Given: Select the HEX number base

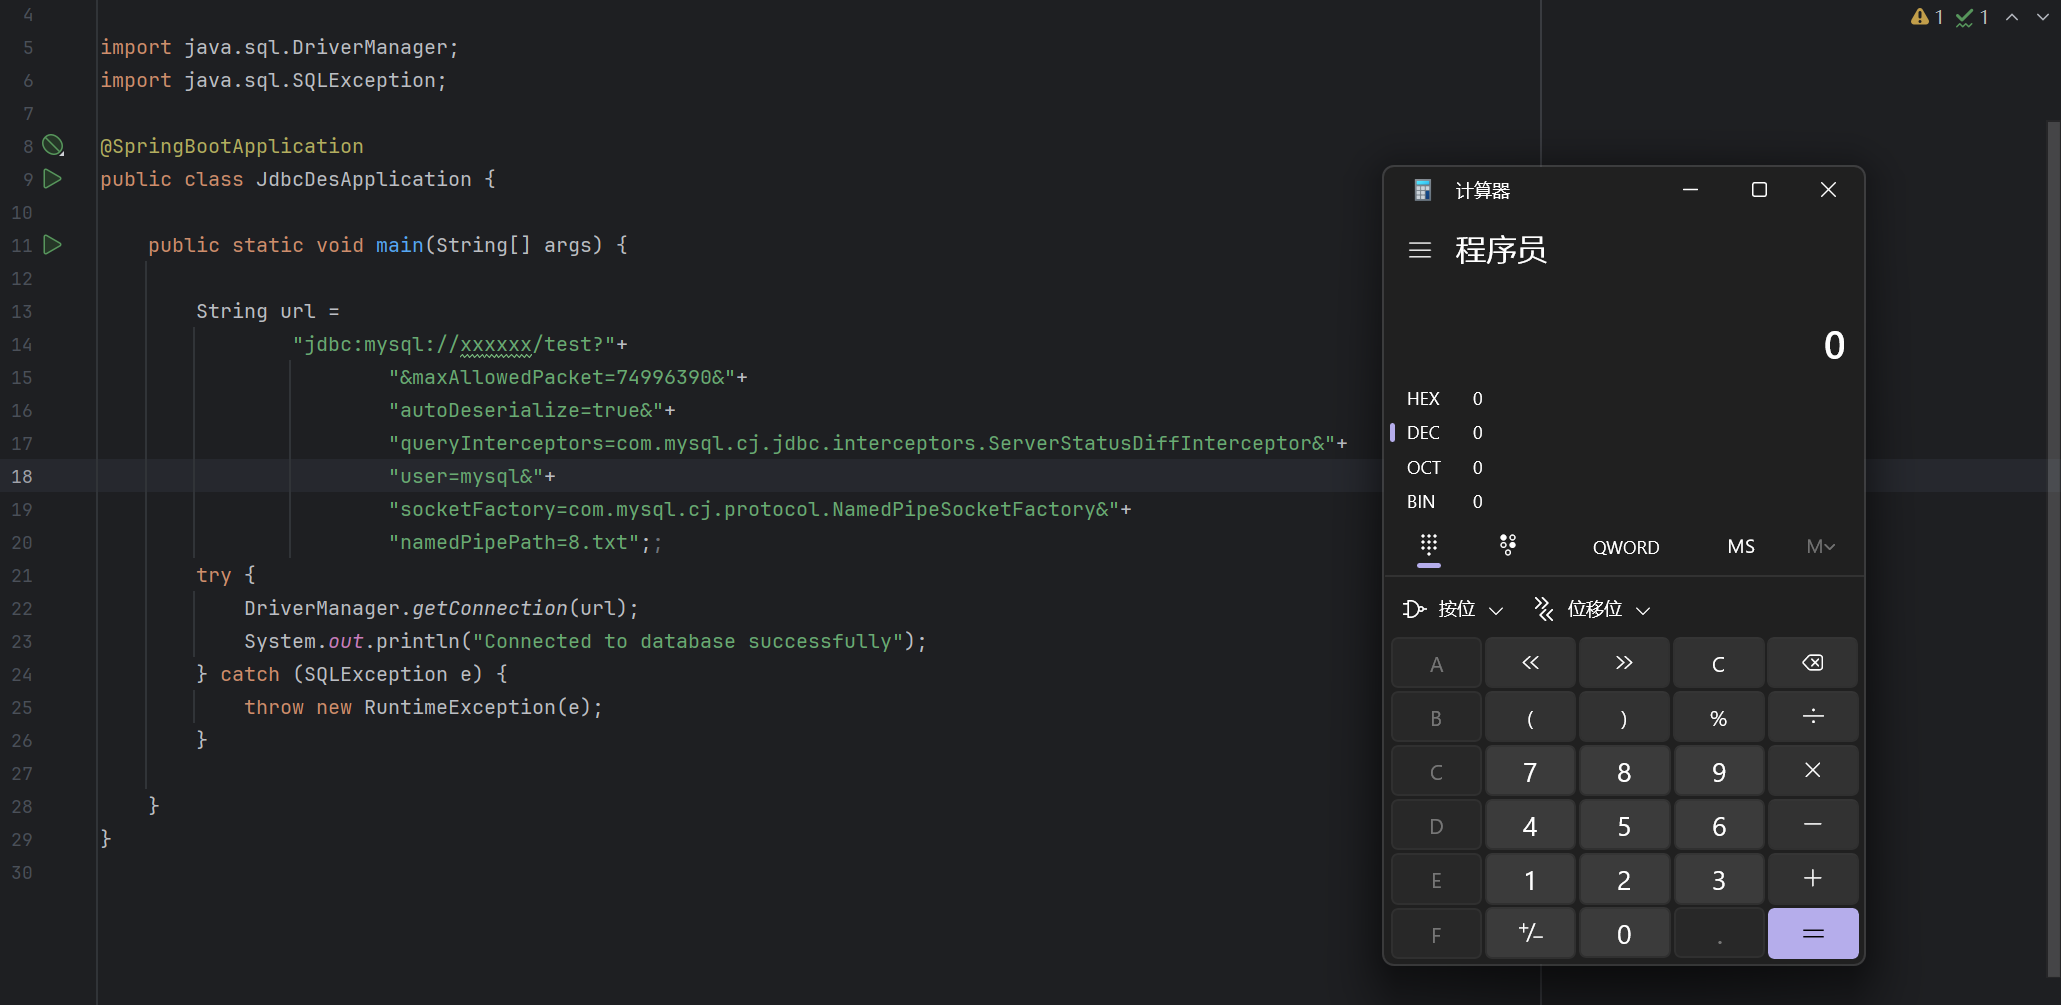Looking at the screenshot, I should (1423, 399).
